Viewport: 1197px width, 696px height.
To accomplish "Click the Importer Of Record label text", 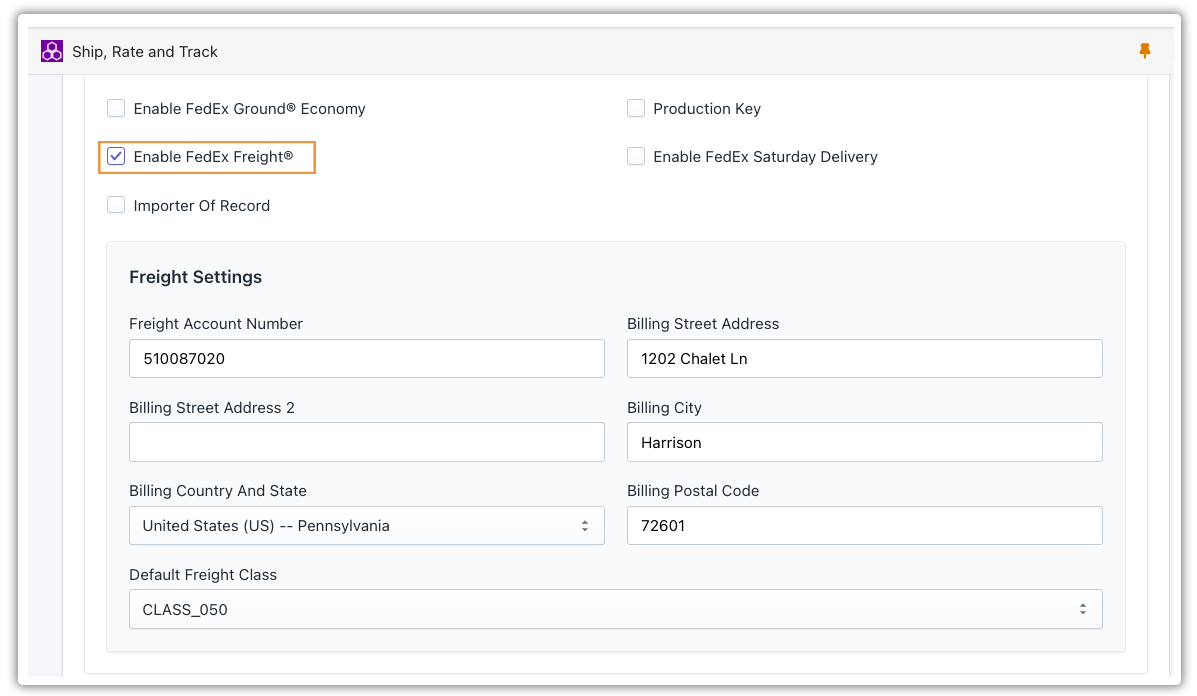I will coord(202,205).
